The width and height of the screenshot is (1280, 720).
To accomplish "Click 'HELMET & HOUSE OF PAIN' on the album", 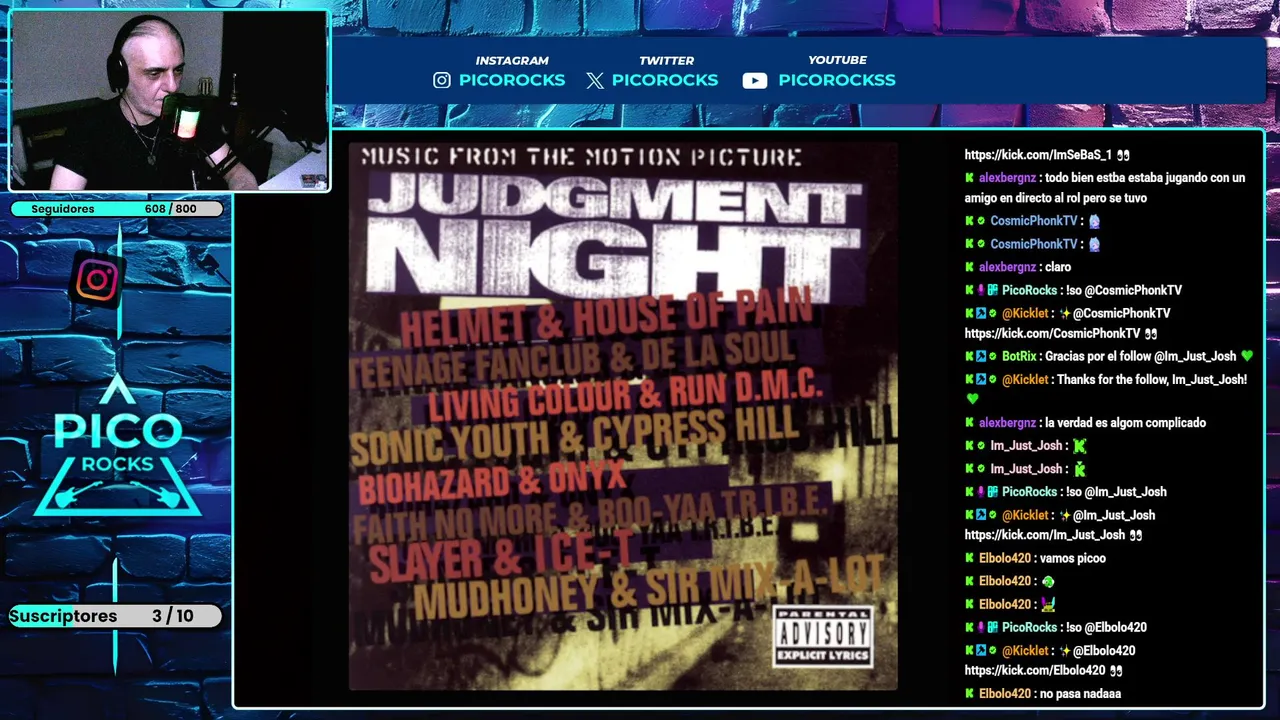I will (606, 319).
